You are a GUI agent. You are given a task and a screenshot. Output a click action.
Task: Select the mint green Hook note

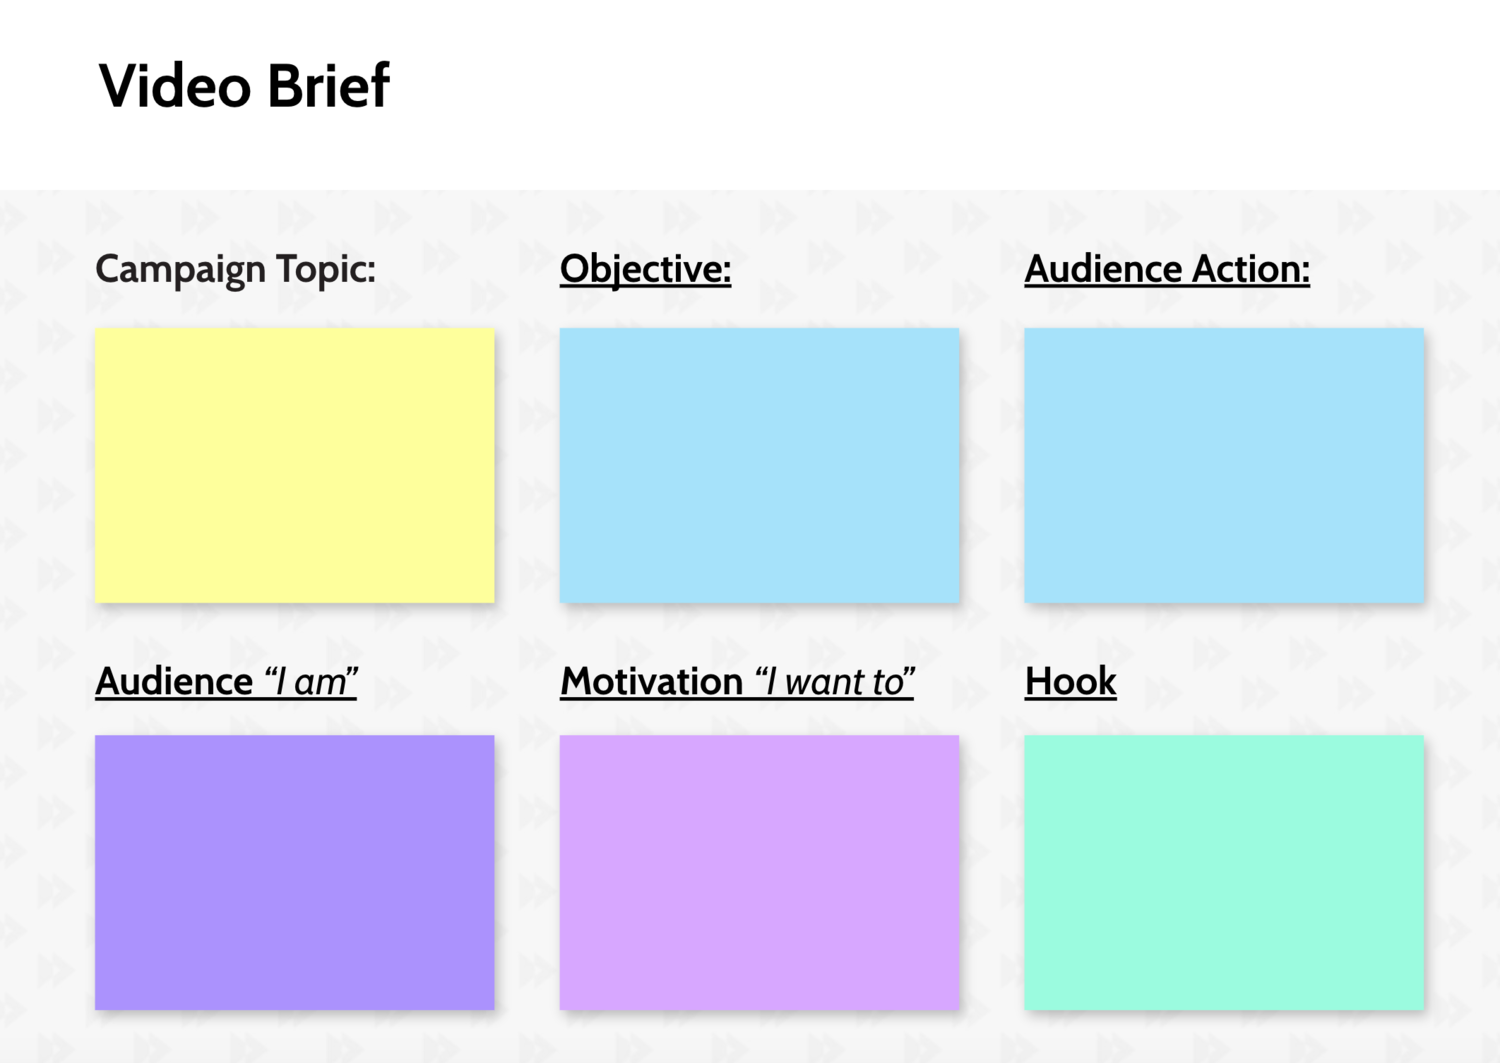1224,872
